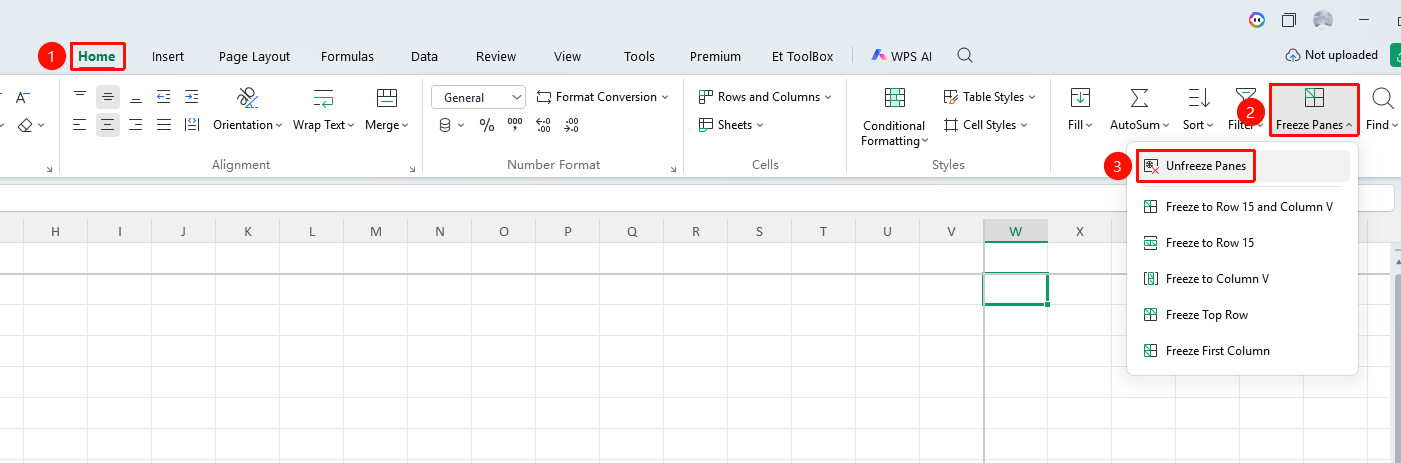
Task: Click the Filter funnel icon
Action: click(1246, 93)
